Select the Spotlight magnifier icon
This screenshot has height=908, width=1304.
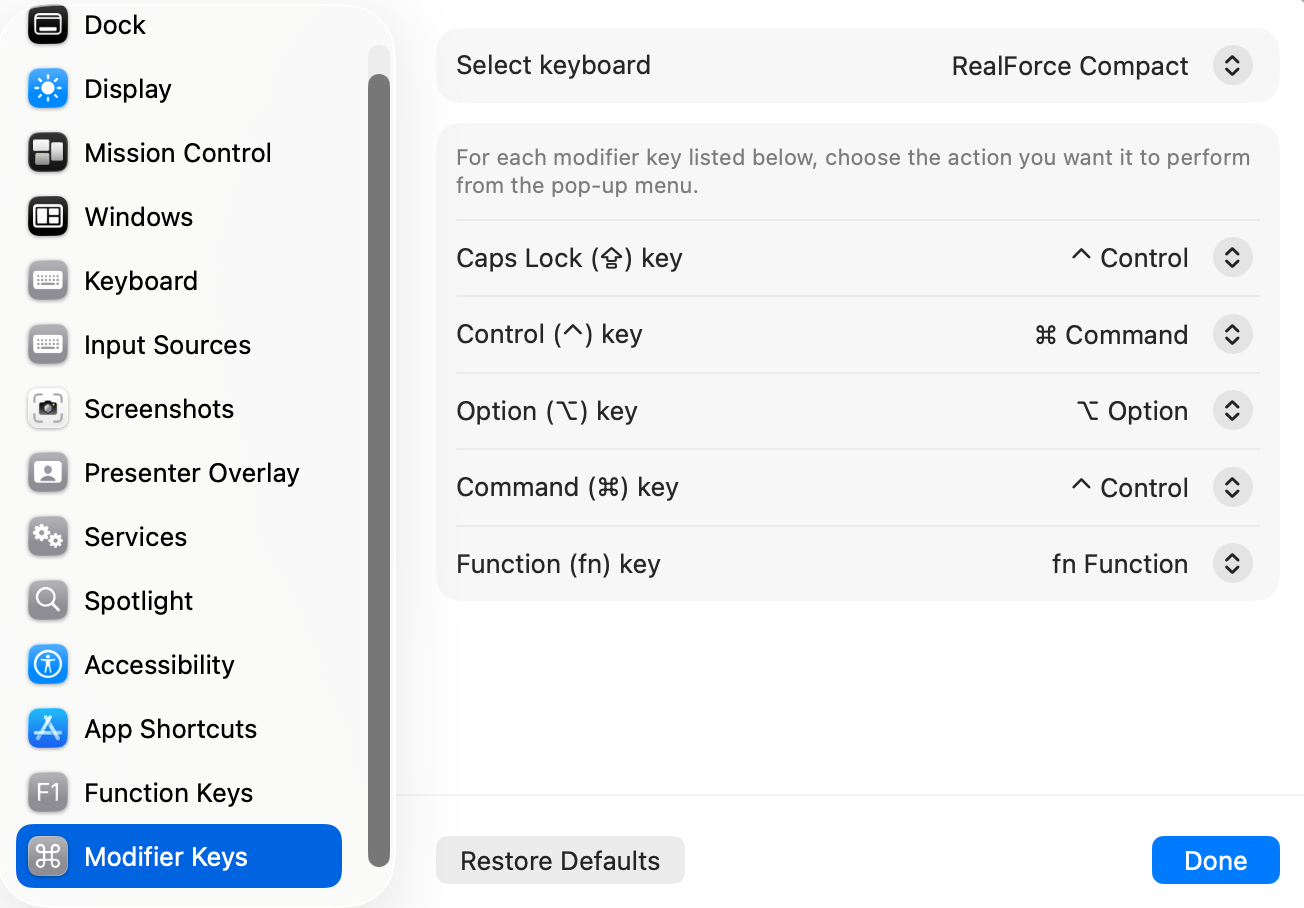(x=48, y=601)
